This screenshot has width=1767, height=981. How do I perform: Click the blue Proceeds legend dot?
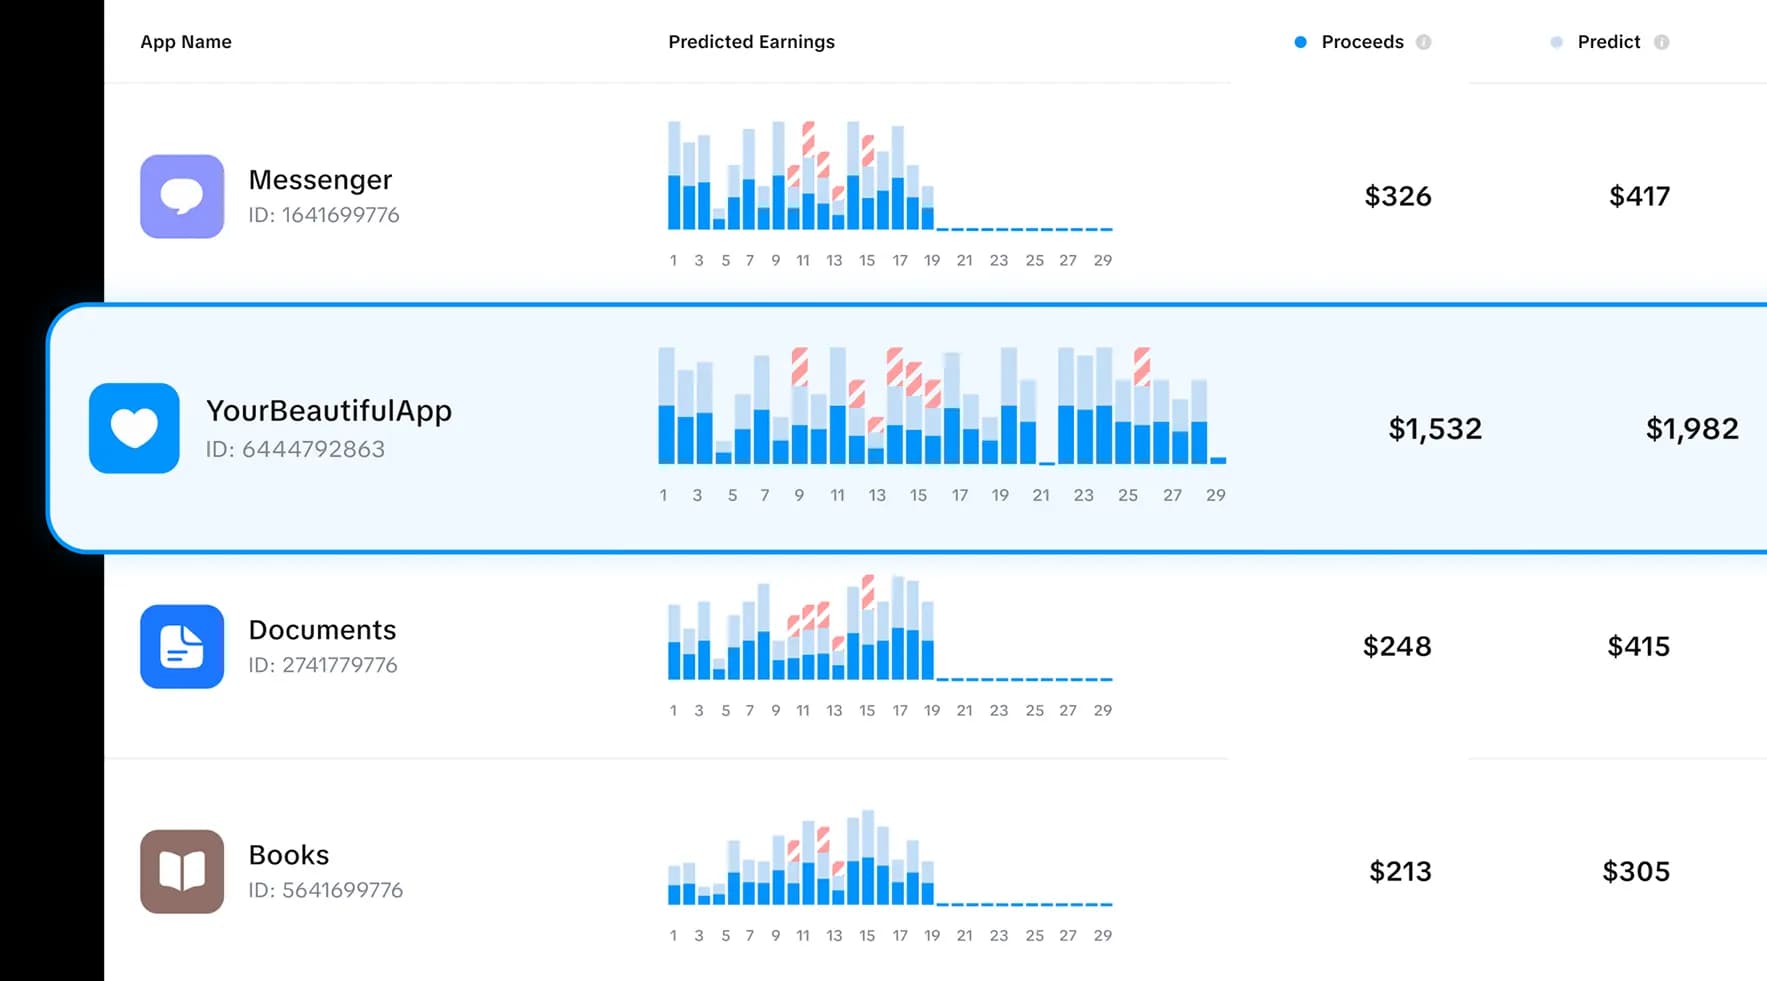click(x=1300, y=42)
